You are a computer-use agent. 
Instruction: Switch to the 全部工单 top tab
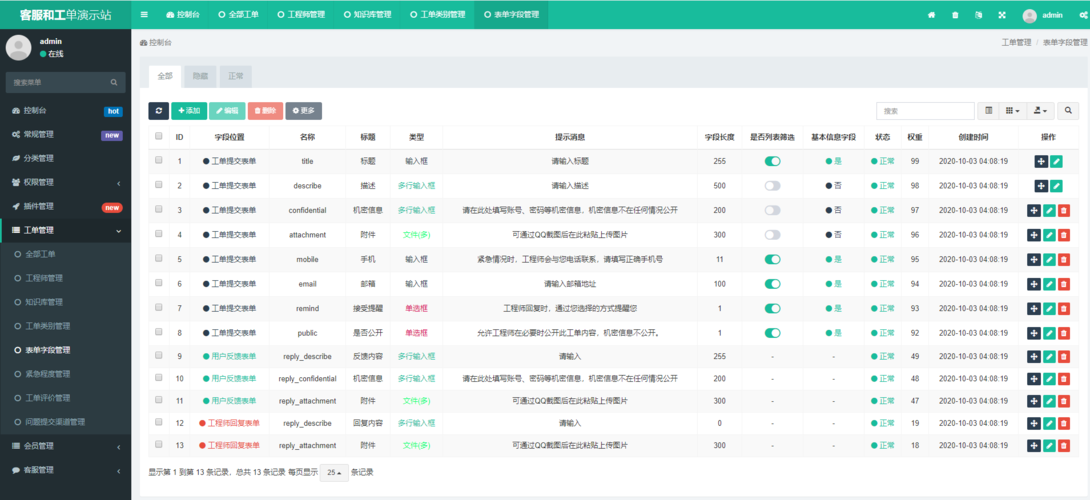pos(236,15)
